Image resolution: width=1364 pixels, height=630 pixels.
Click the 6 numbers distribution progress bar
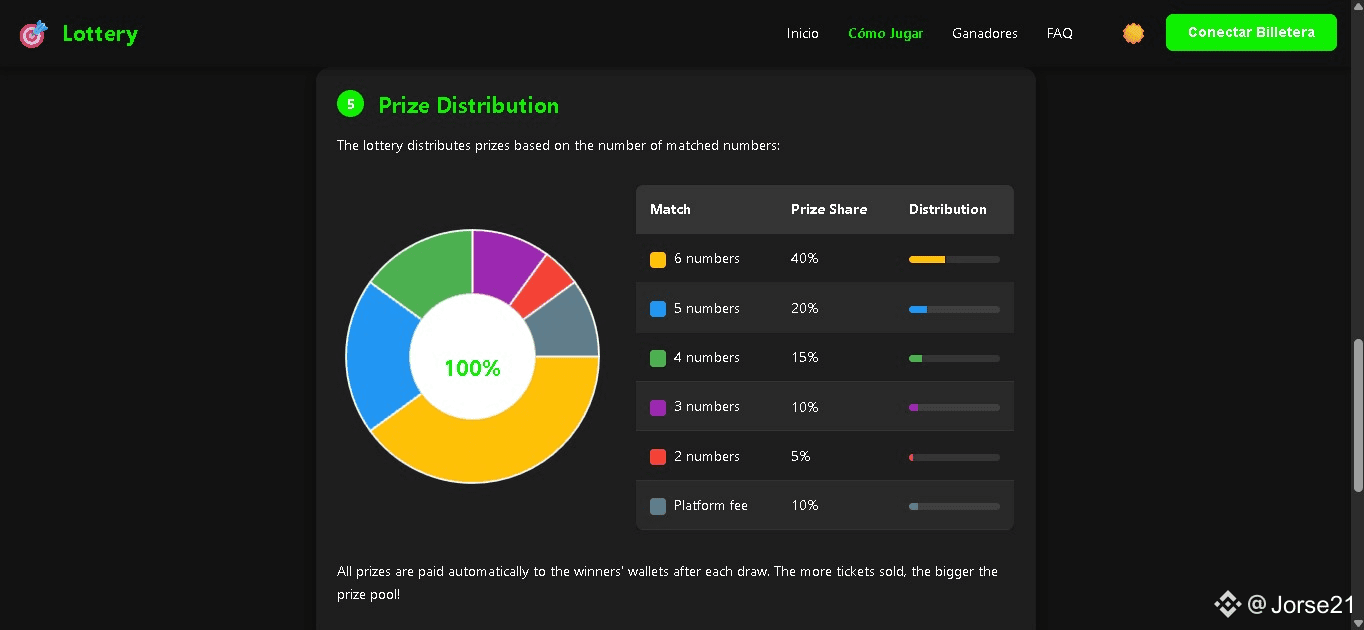954,260
